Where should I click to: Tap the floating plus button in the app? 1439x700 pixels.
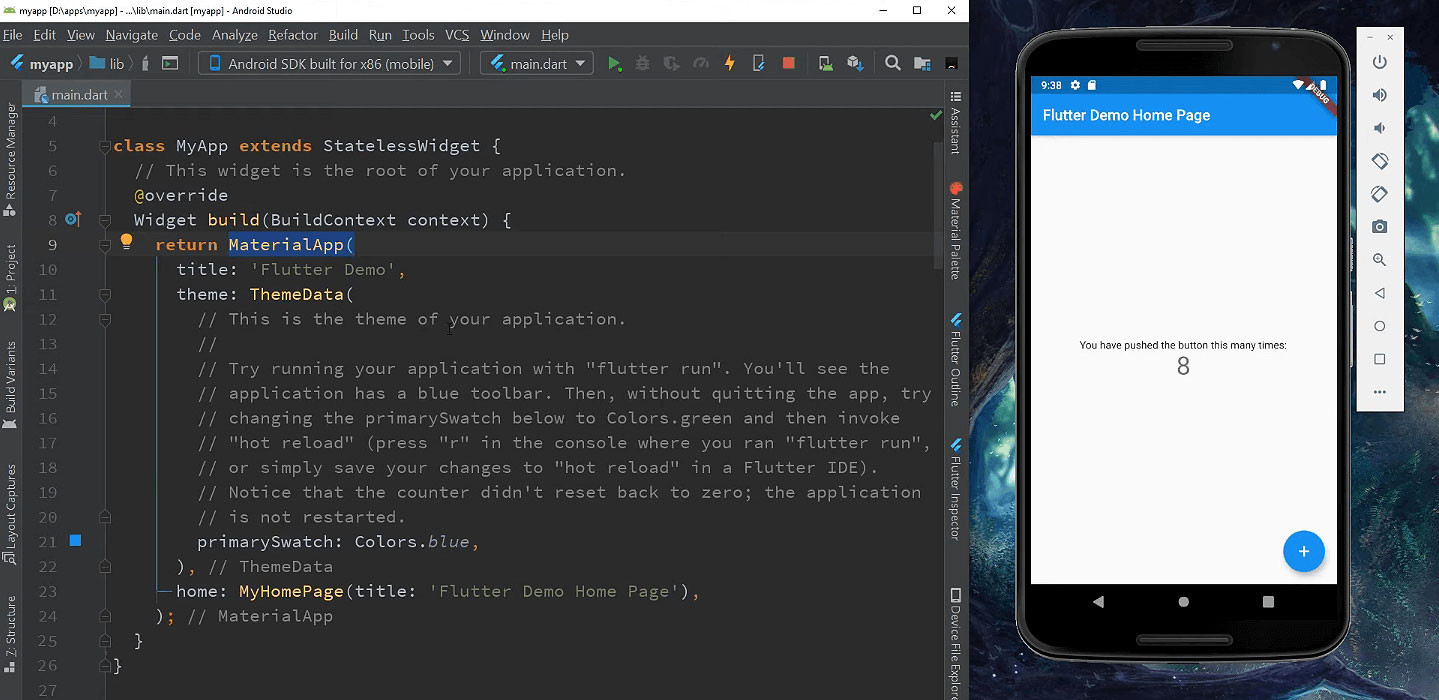tap(1303, 551)
